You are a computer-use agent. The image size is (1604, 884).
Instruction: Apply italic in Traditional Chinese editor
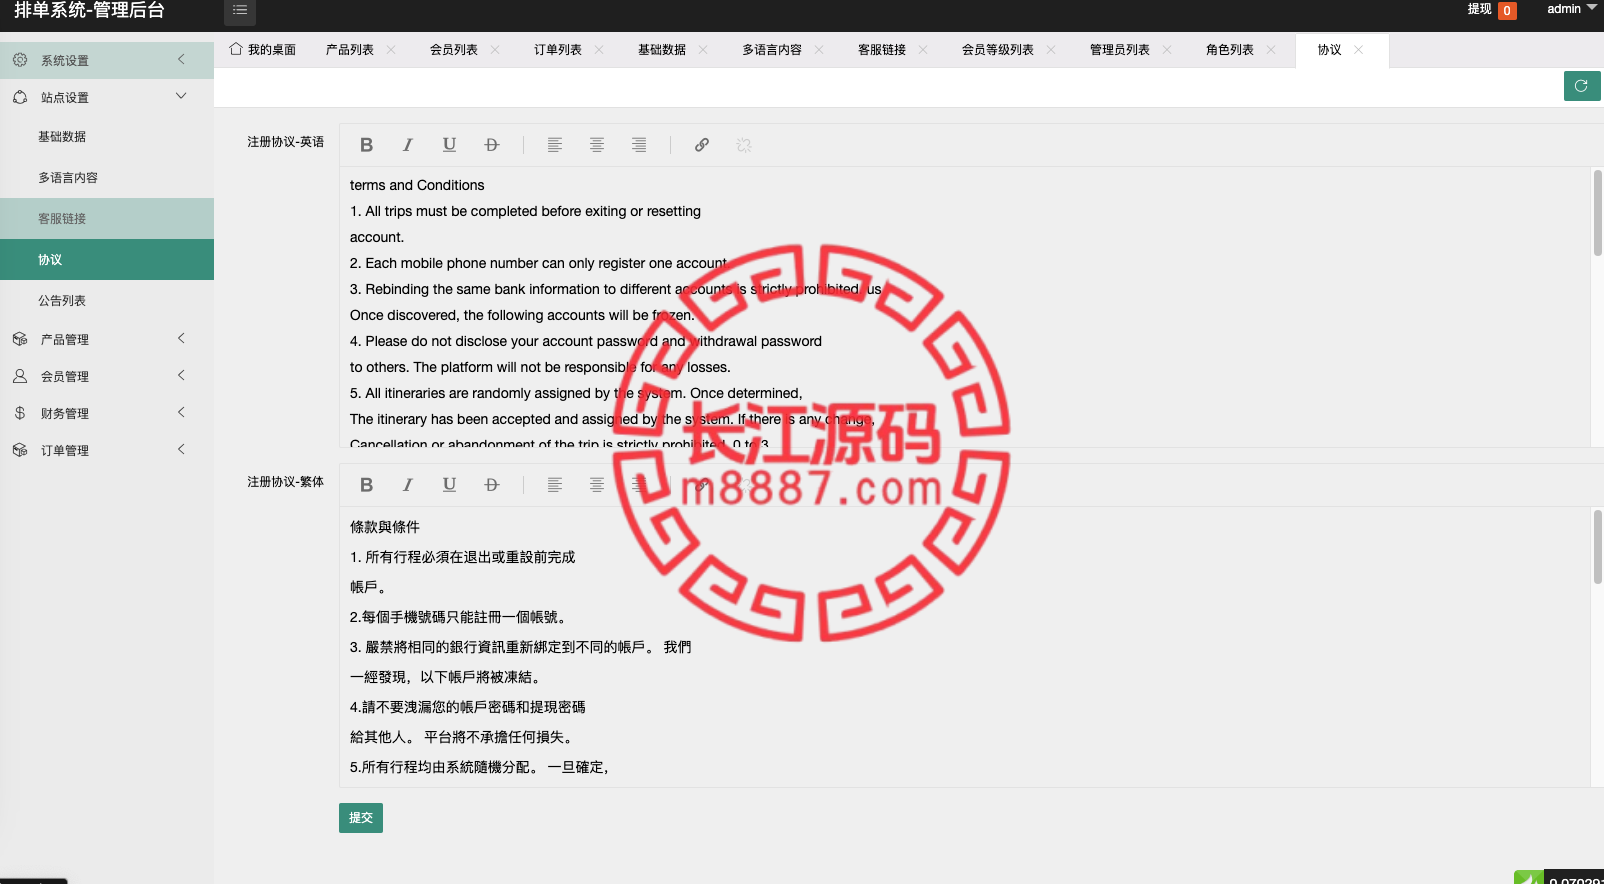tap(408, 485)
